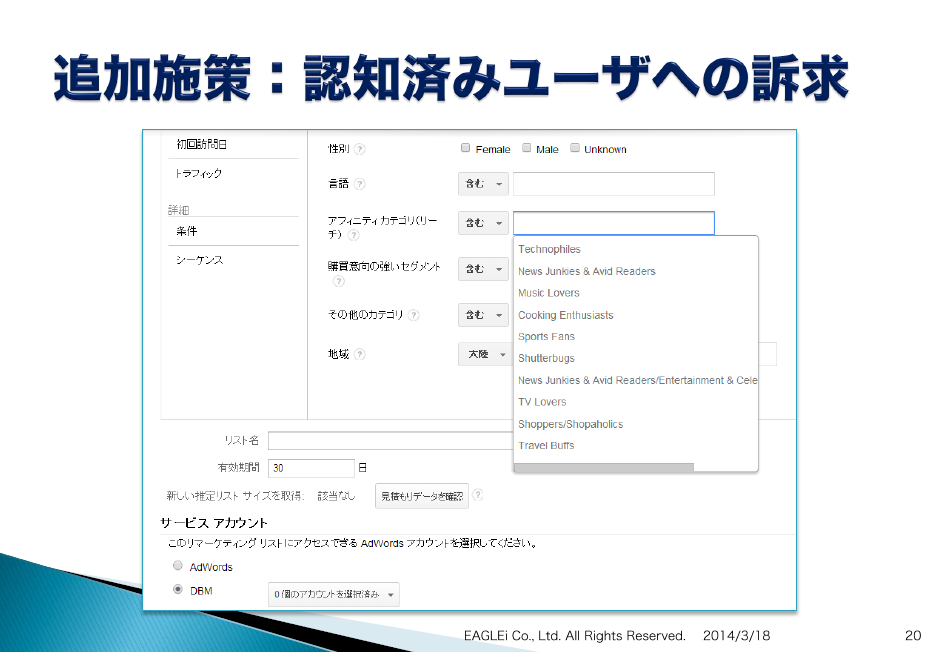Screen dimensions: 943x652
Task: Click the help icon next to 性別
Action: 360,149
